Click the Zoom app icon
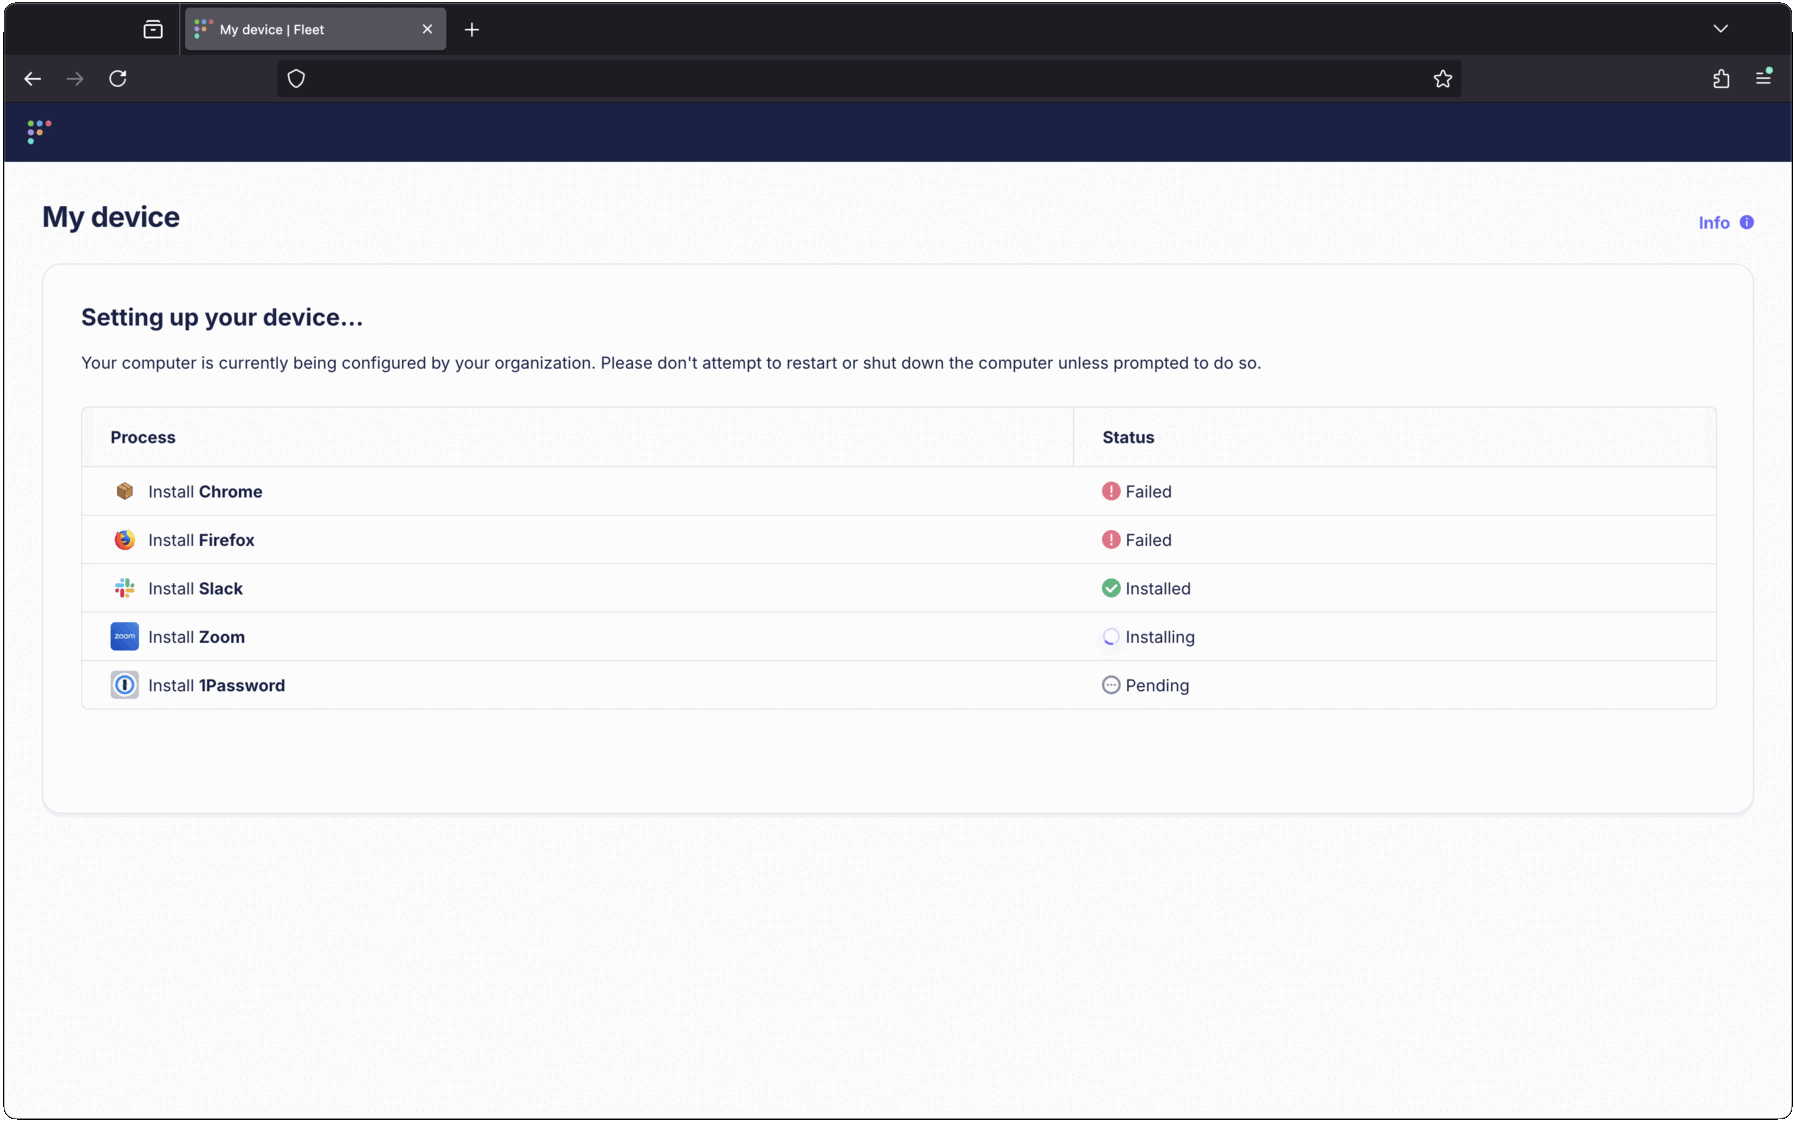This screenshot has width=1795, height=1122. (124, 637)
